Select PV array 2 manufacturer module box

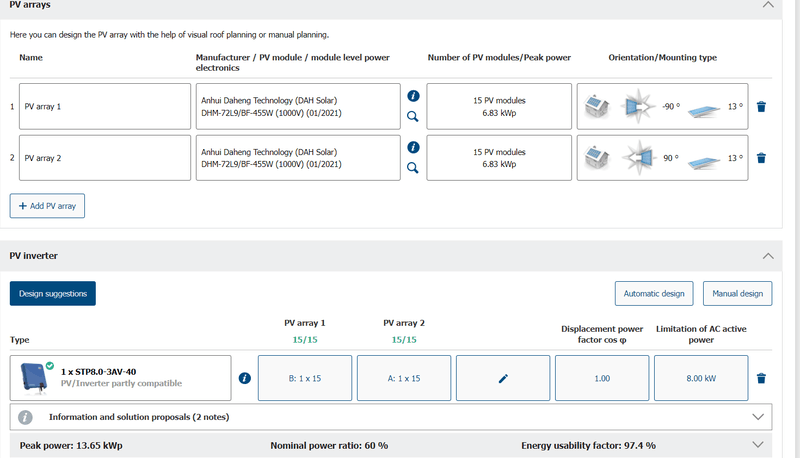tap(298, 158)
